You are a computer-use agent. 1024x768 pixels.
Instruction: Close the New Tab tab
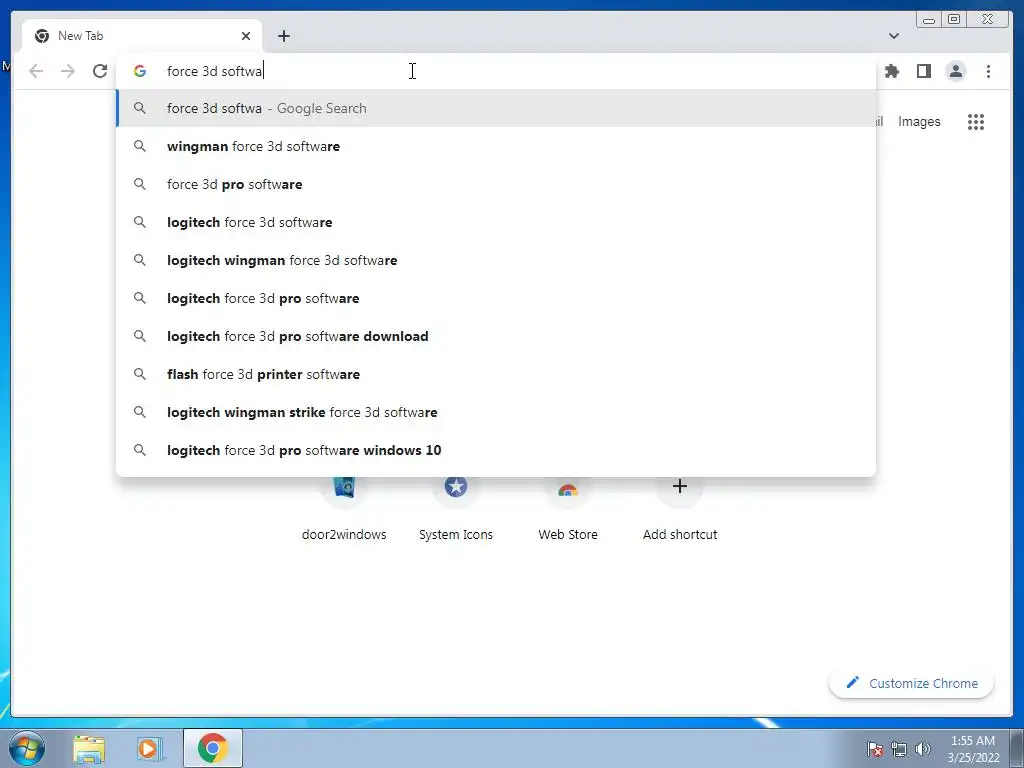246,36
